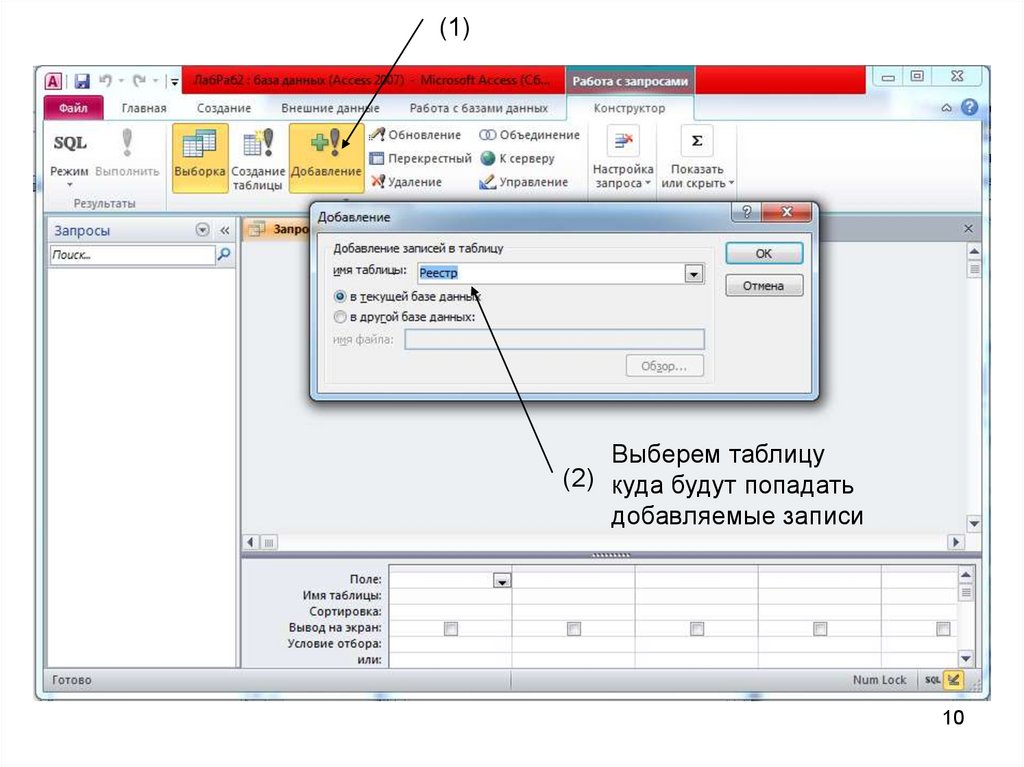The height and width of the screenshot is (767, 1024).
Task: Choose Удаление delete query
Action: (406, 182)
